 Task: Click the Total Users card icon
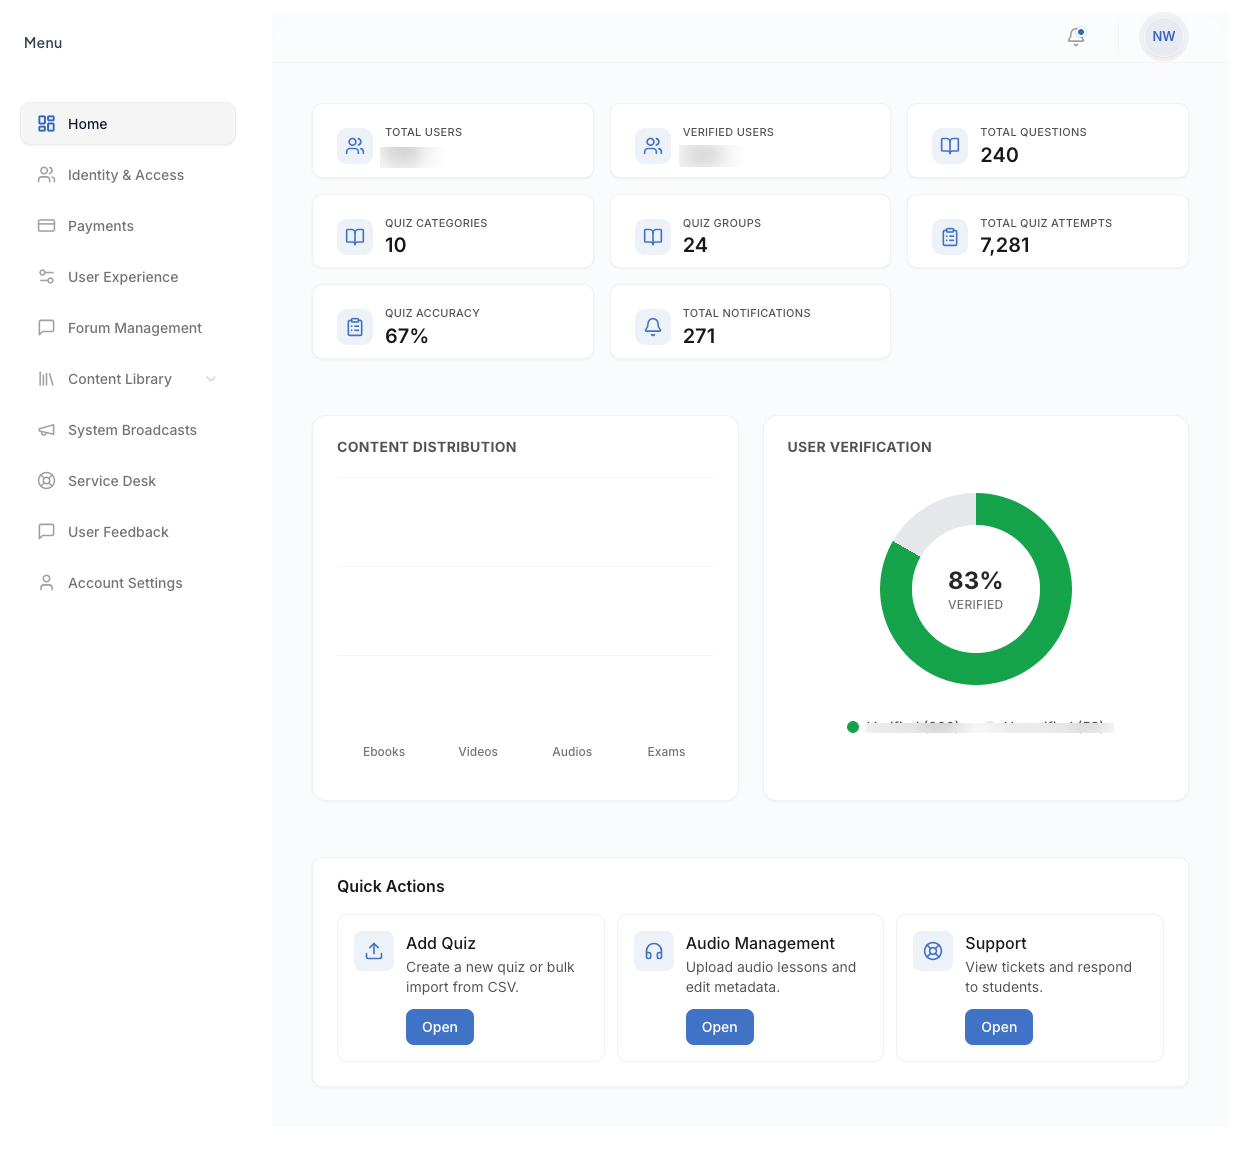click(x=355, y=146)
